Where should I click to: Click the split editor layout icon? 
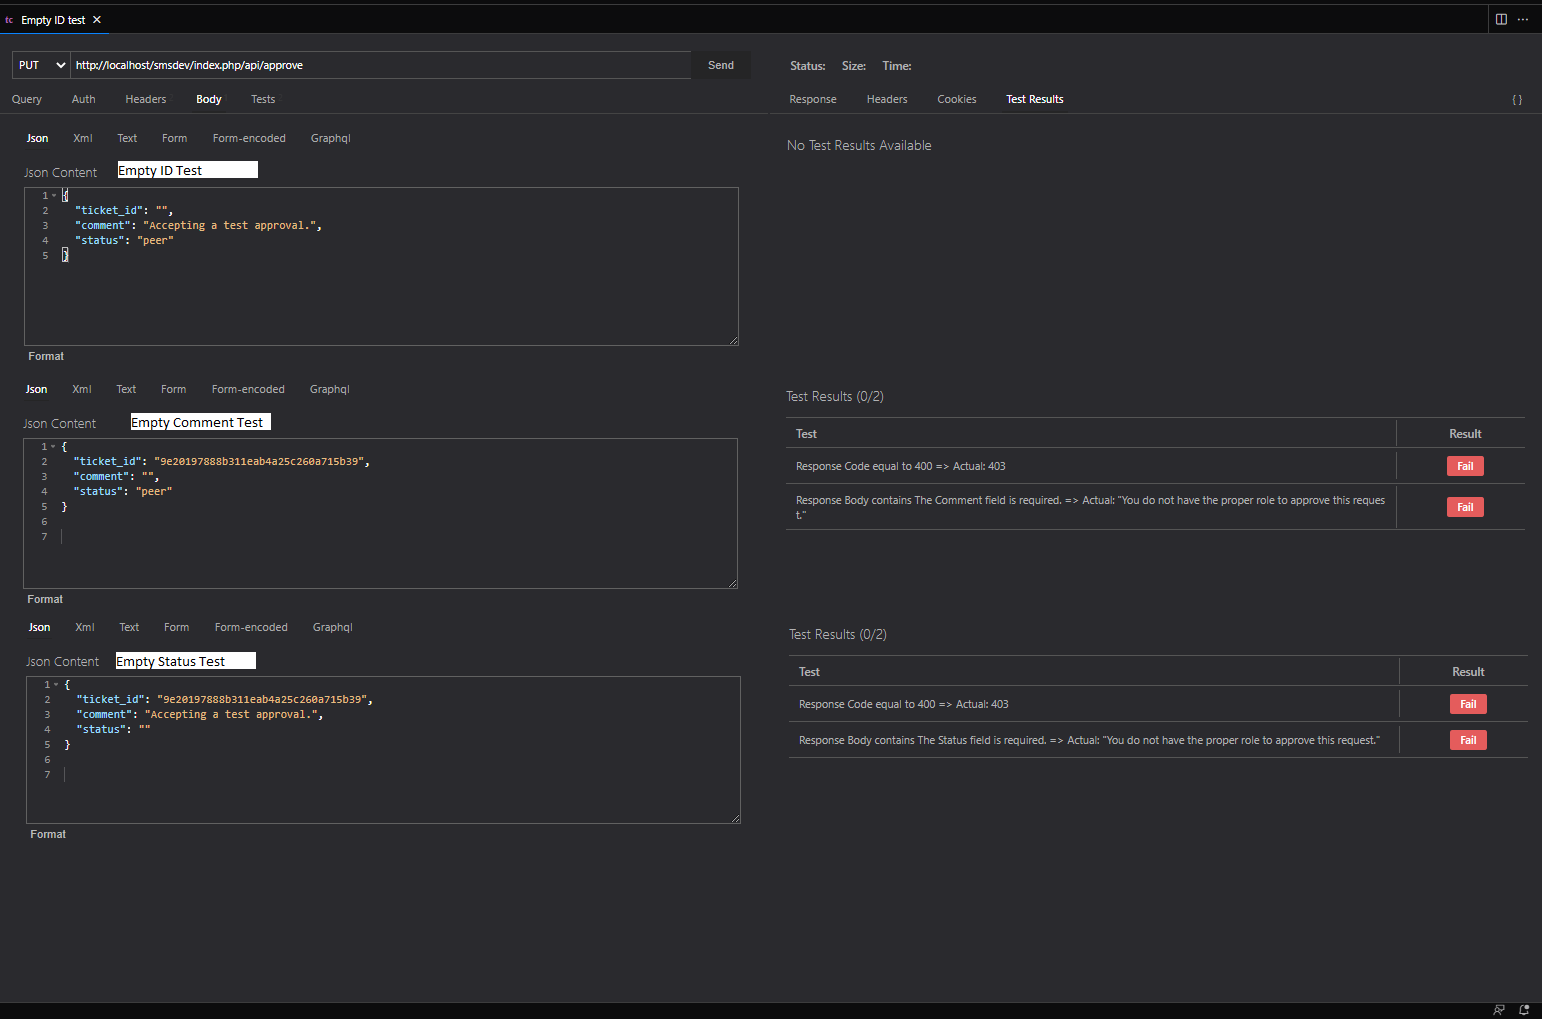1501,19
